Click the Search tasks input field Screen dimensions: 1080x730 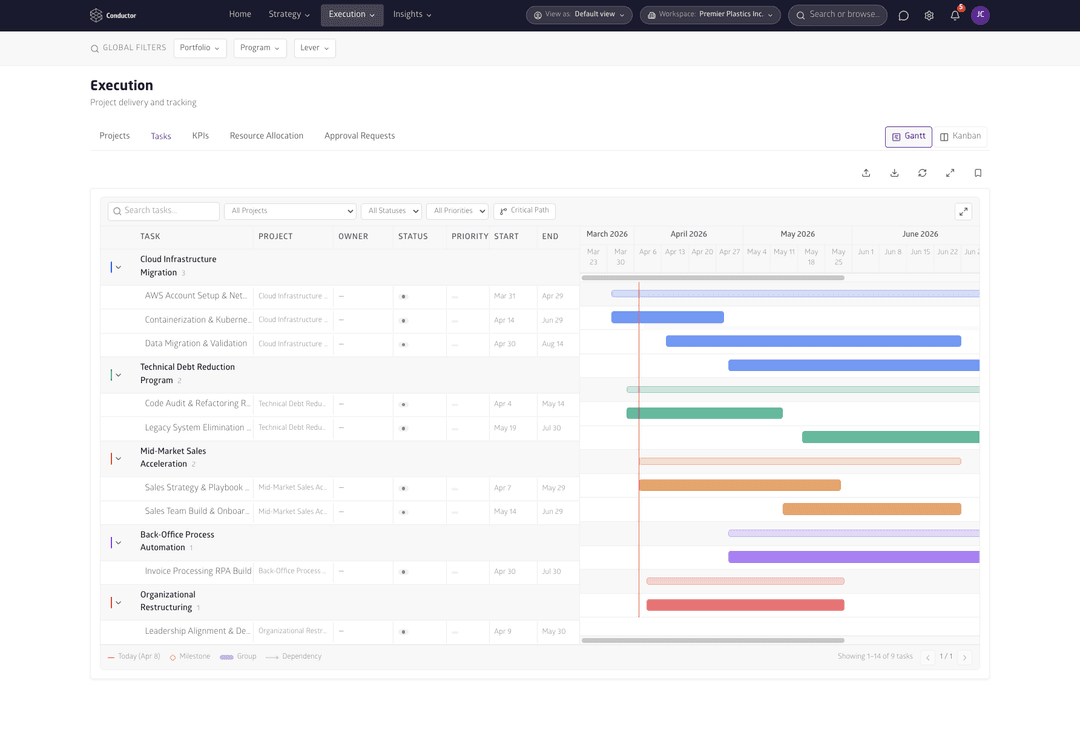(163, 211)
